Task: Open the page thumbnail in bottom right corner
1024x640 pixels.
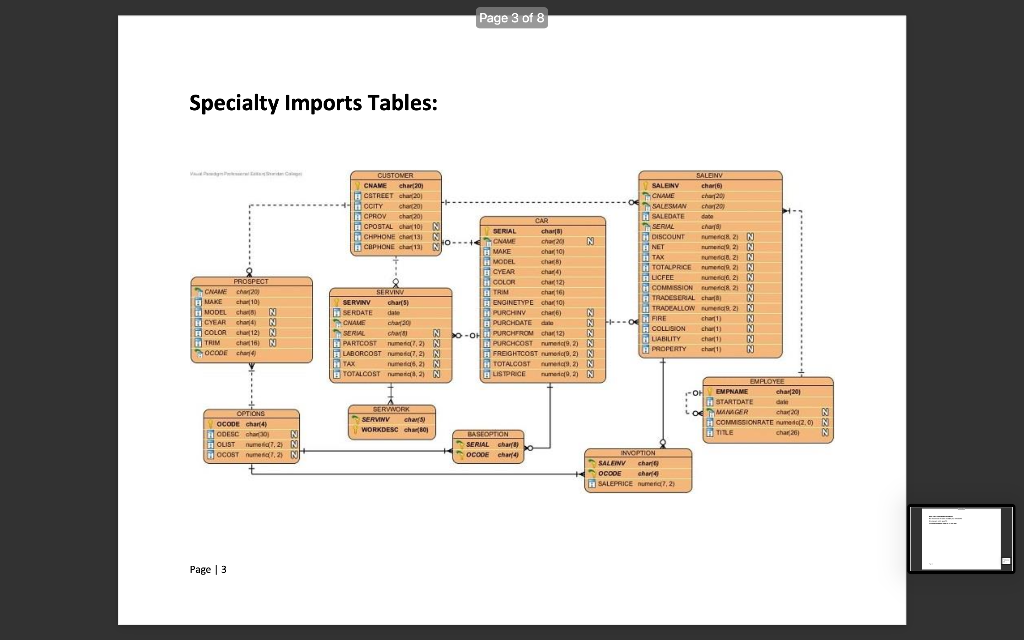Action: pos(960,540)
